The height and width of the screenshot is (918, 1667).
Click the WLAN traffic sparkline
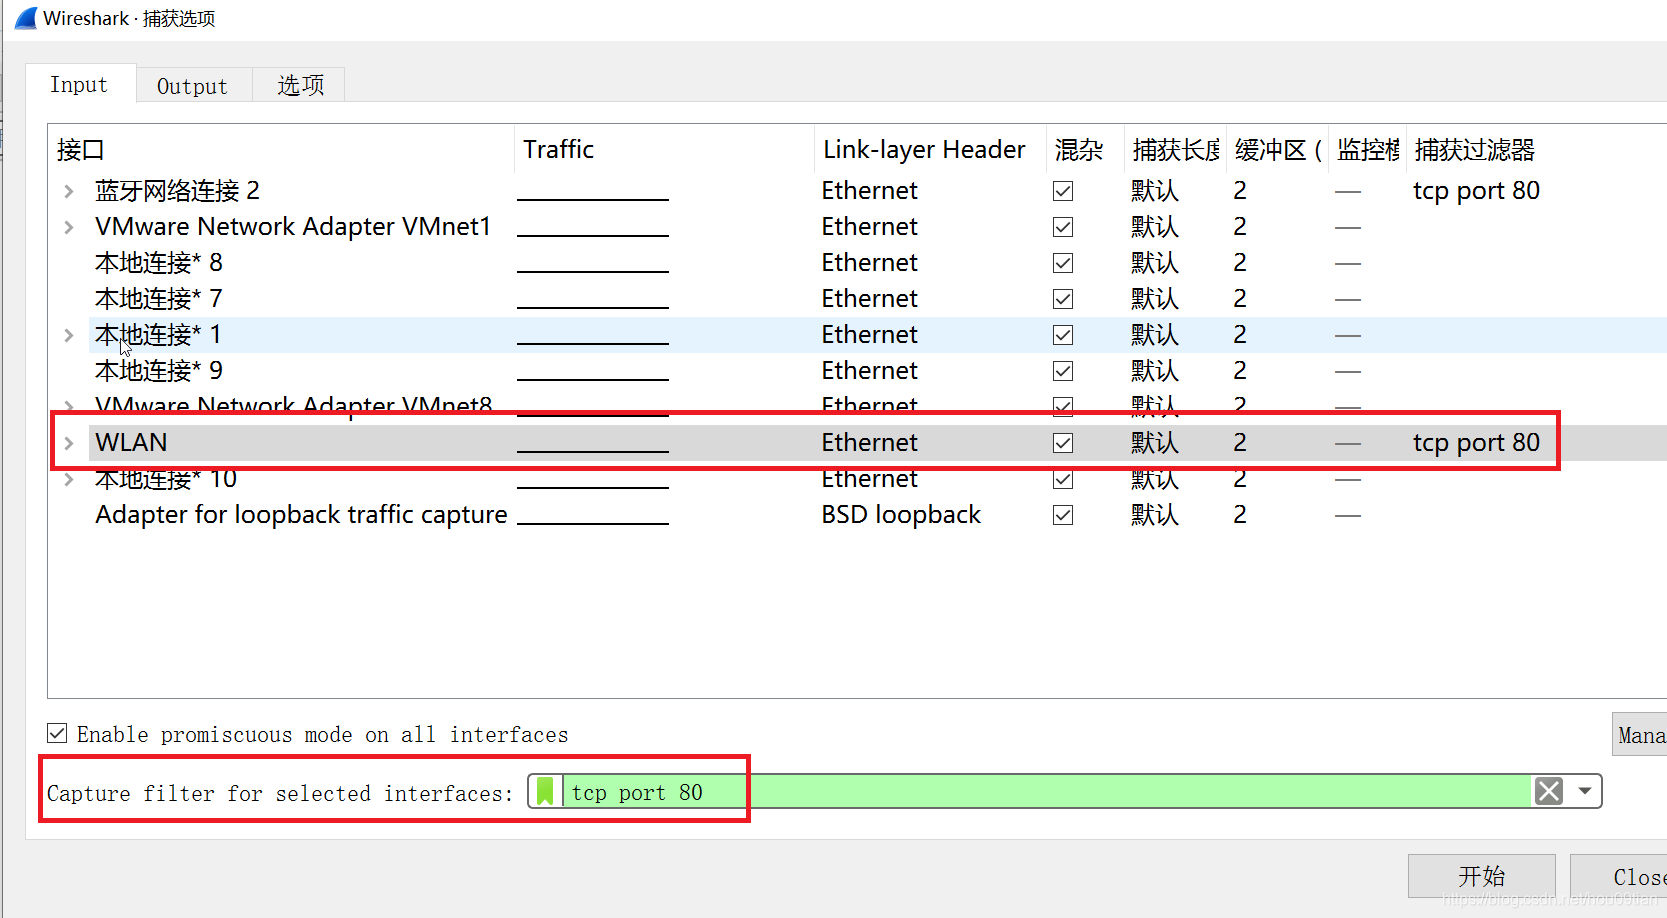[593, 443]
